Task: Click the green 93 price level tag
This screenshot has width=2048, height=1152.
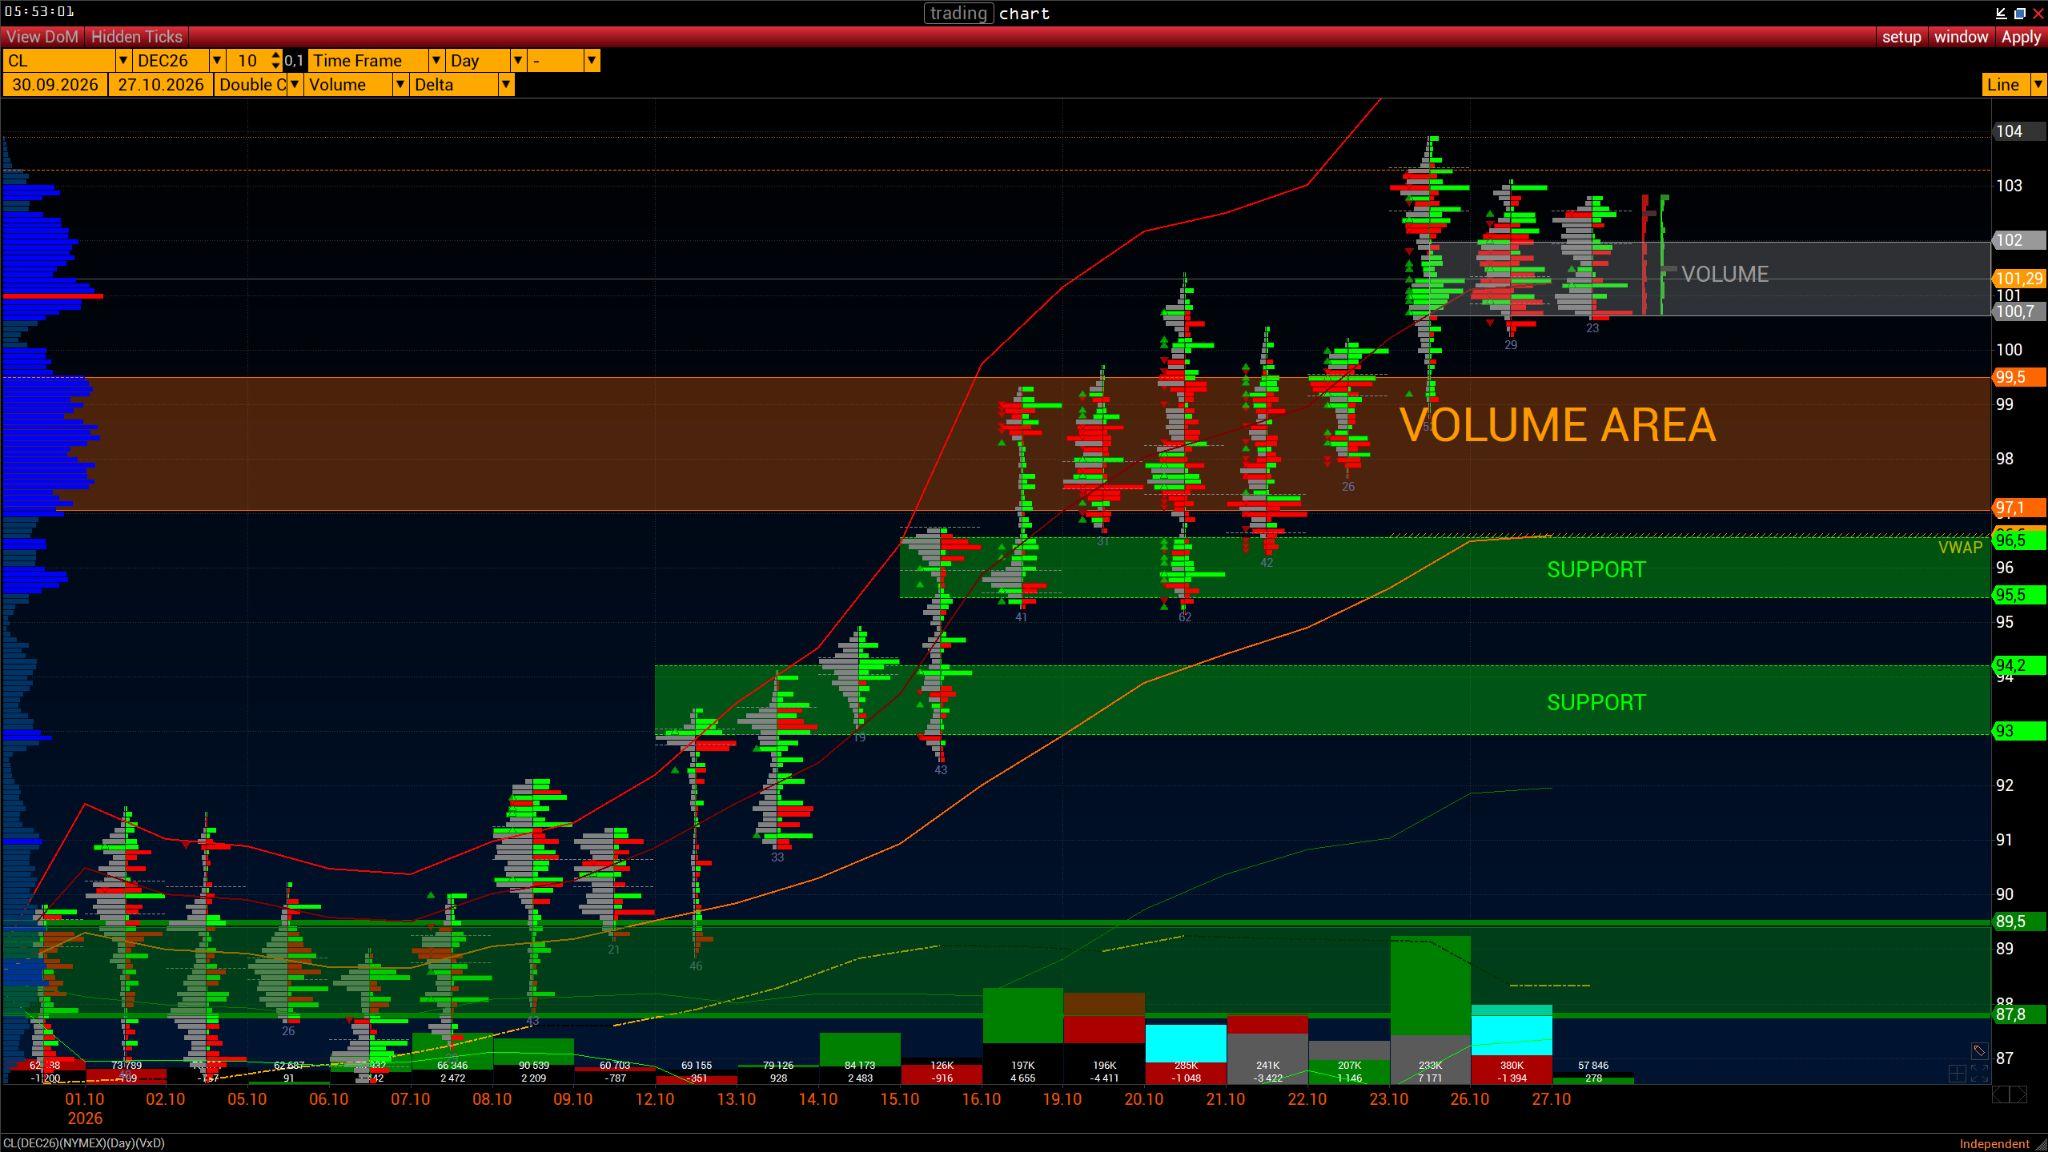Action: pyautogui.click(x=2017, y=731)
